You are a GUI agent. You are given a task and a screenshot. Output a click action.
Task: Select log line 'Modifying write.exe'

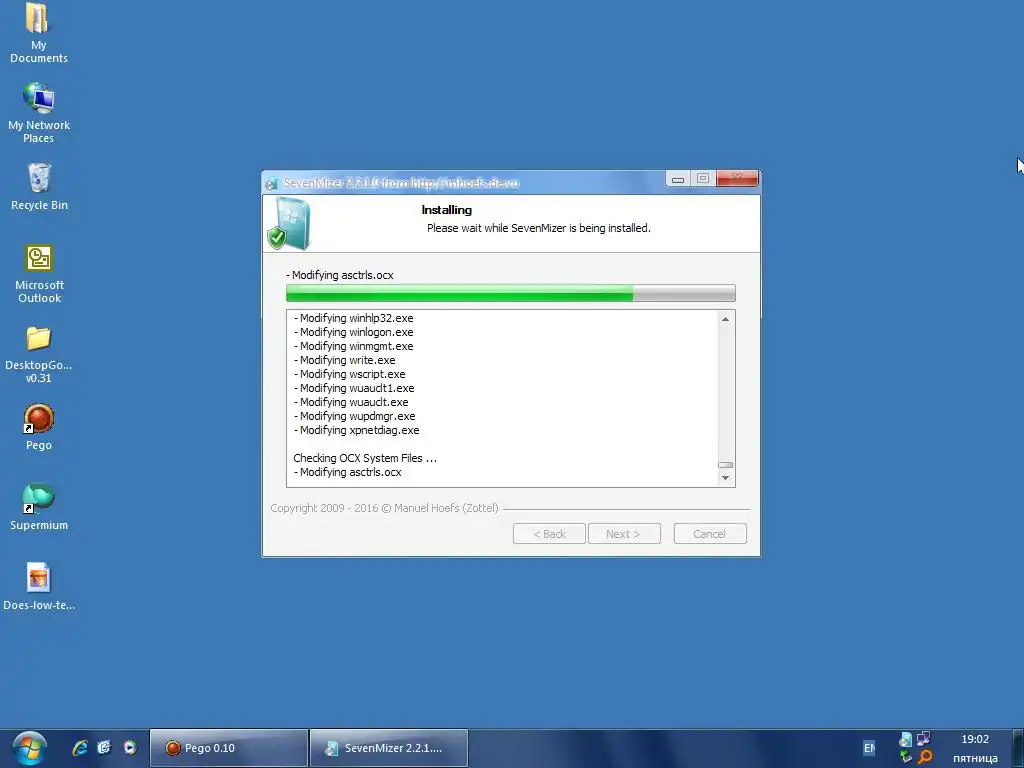[344, 360]
